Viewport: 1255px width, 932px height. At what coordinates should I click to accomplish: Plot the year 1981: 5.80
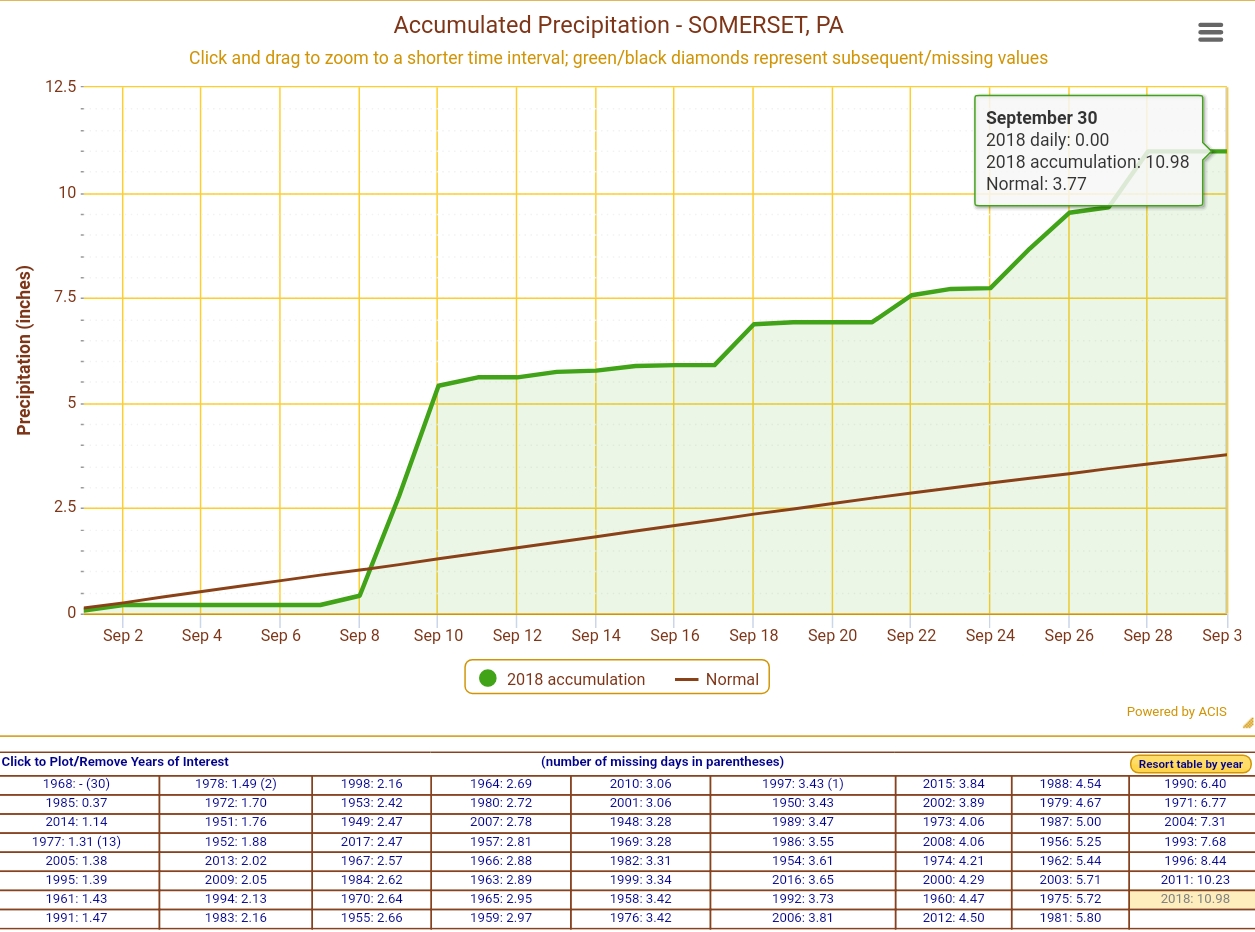coord(1068,918)
